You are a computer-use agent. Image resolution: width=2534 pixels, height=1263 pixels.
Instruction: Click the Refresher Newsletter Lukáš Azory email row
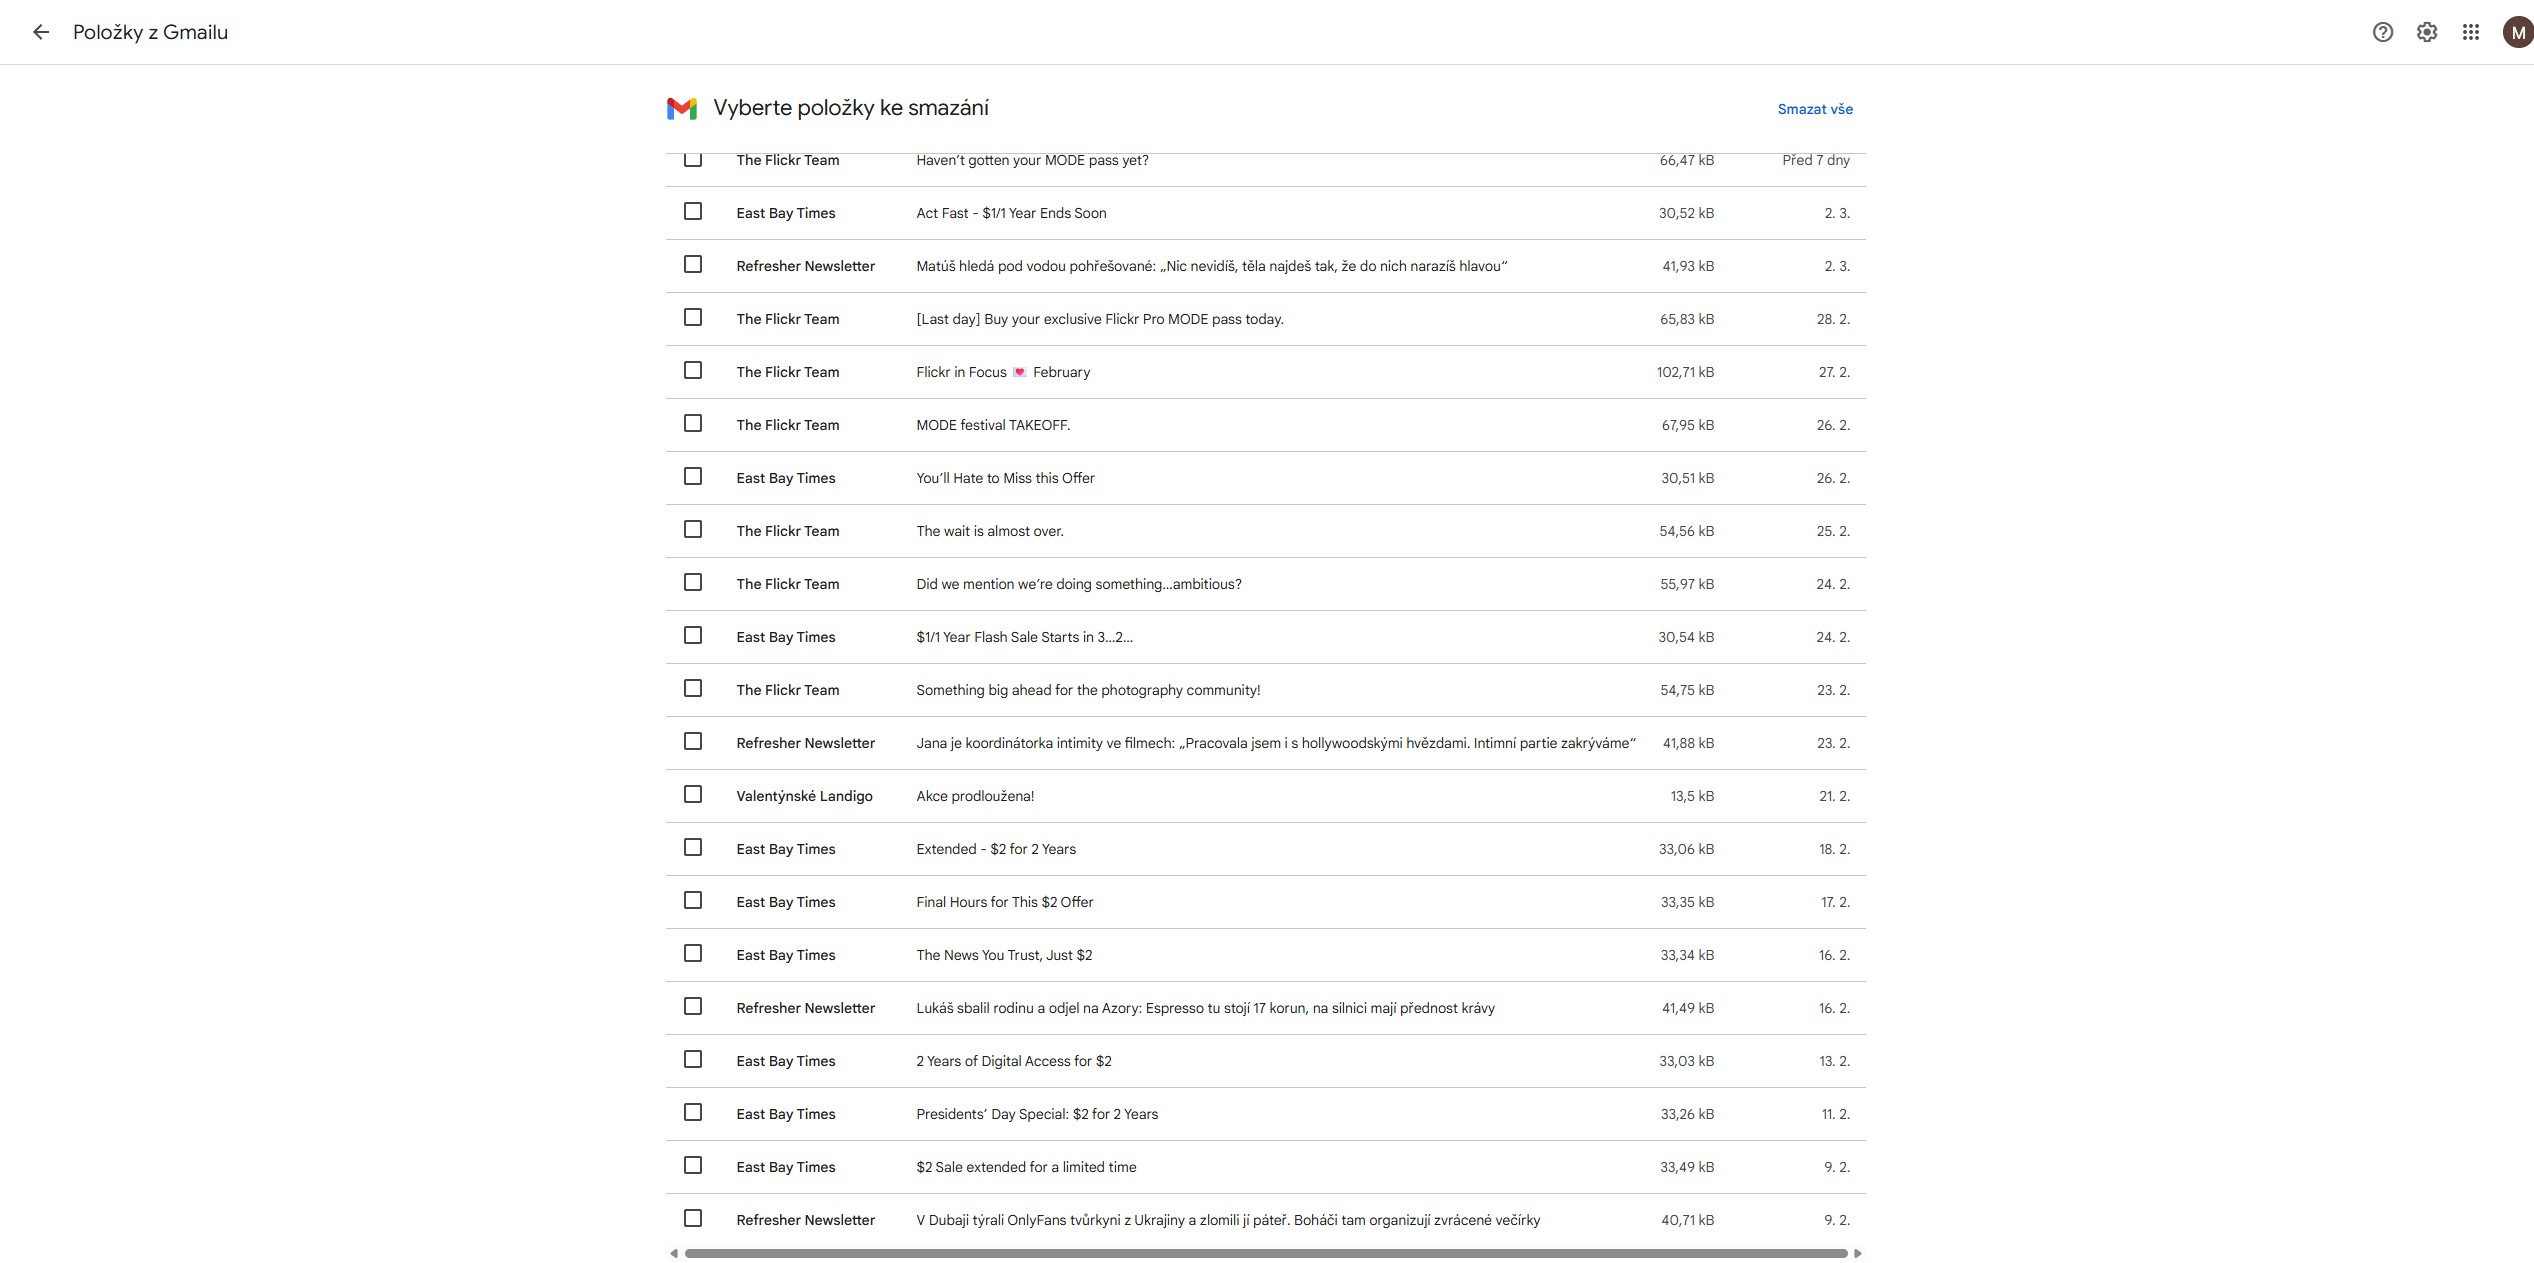1205,1008
